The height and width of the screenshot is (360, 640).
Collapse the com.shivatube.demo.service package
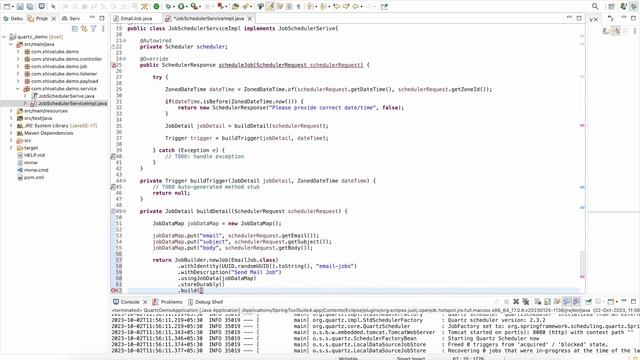[18, 89]
